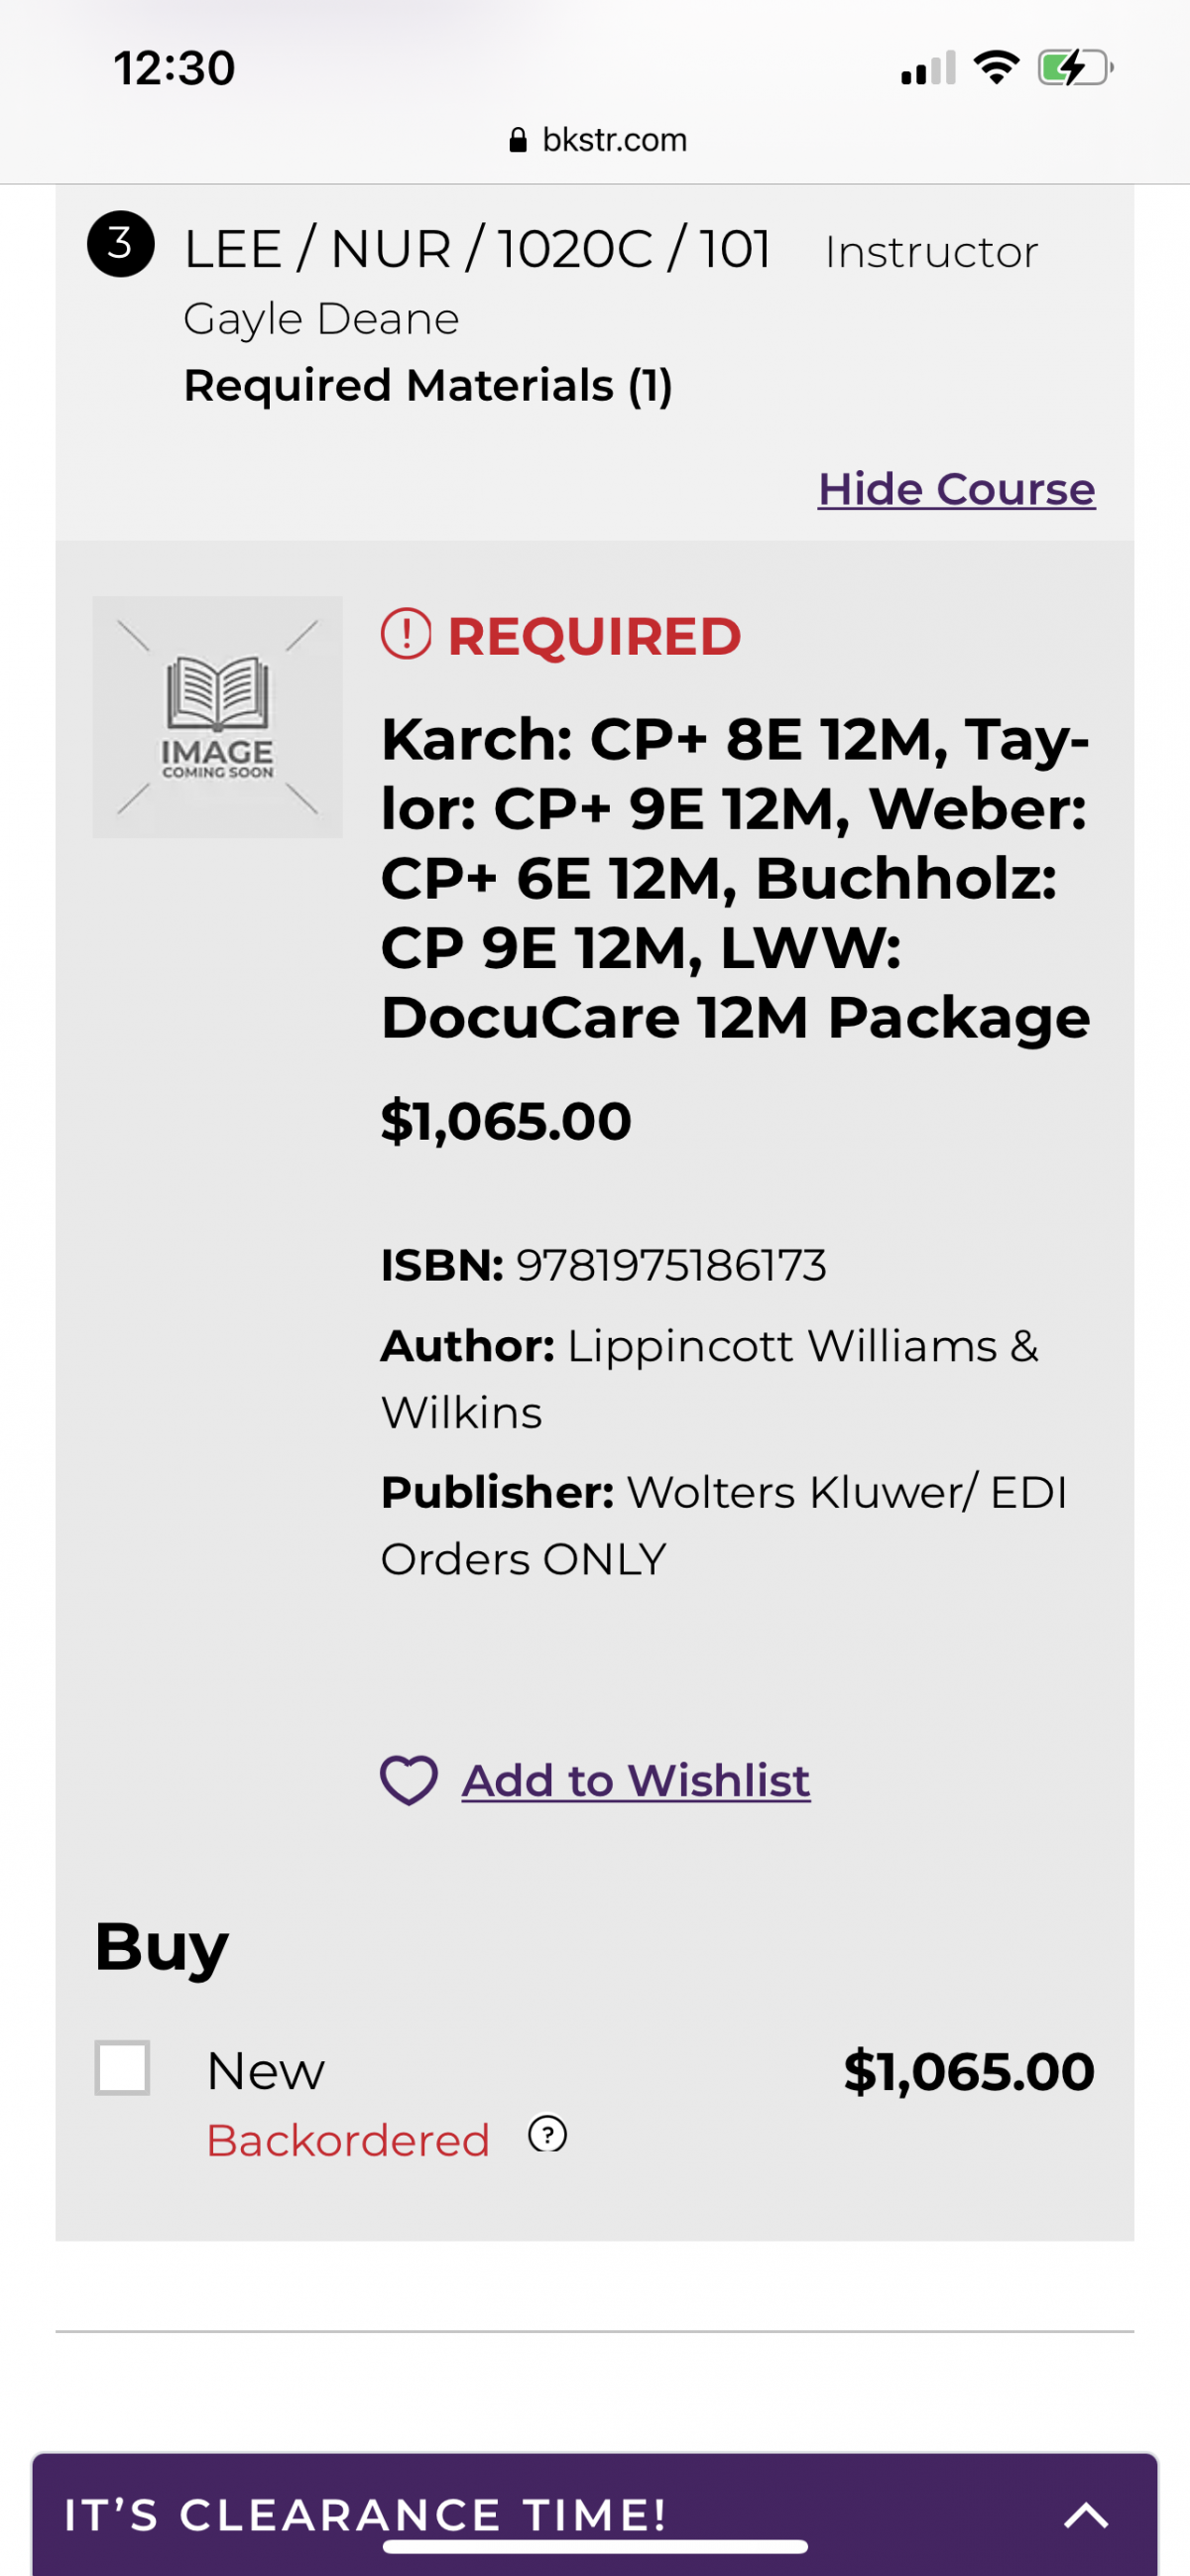Tap the red REQUIRED exclamation icon
This screenshot has height=2576, width=1190.
click(x=406, y=634)
